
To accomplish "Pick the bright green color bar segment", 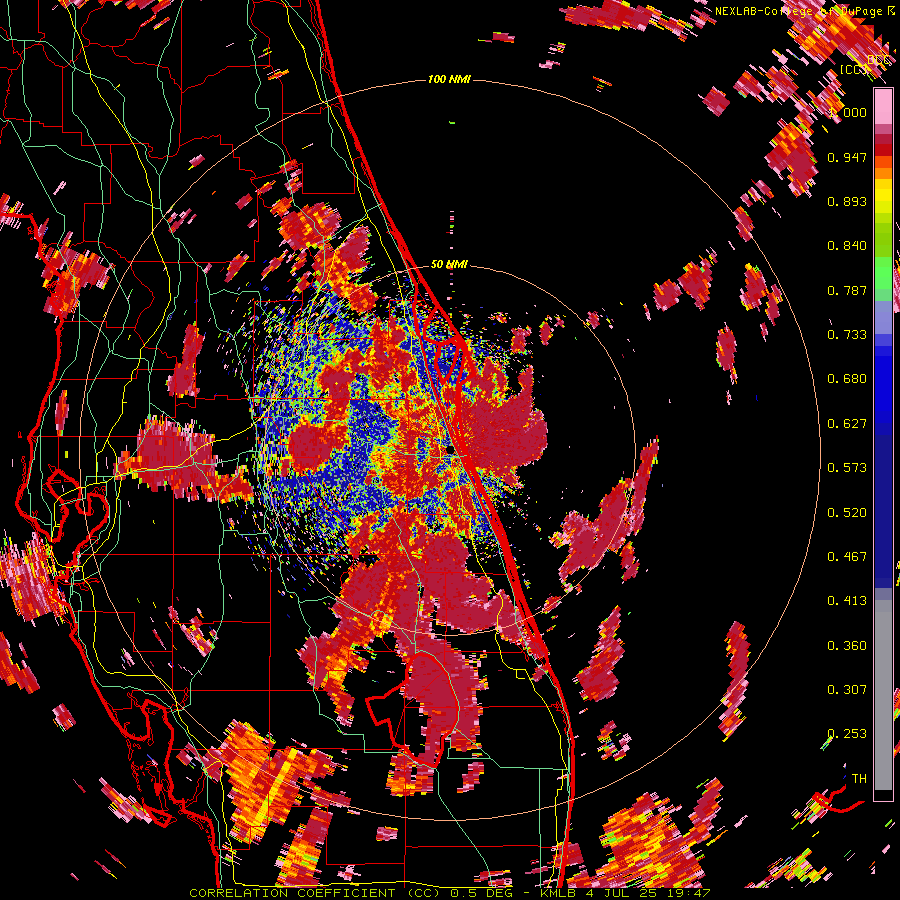I will click(883, 273).
